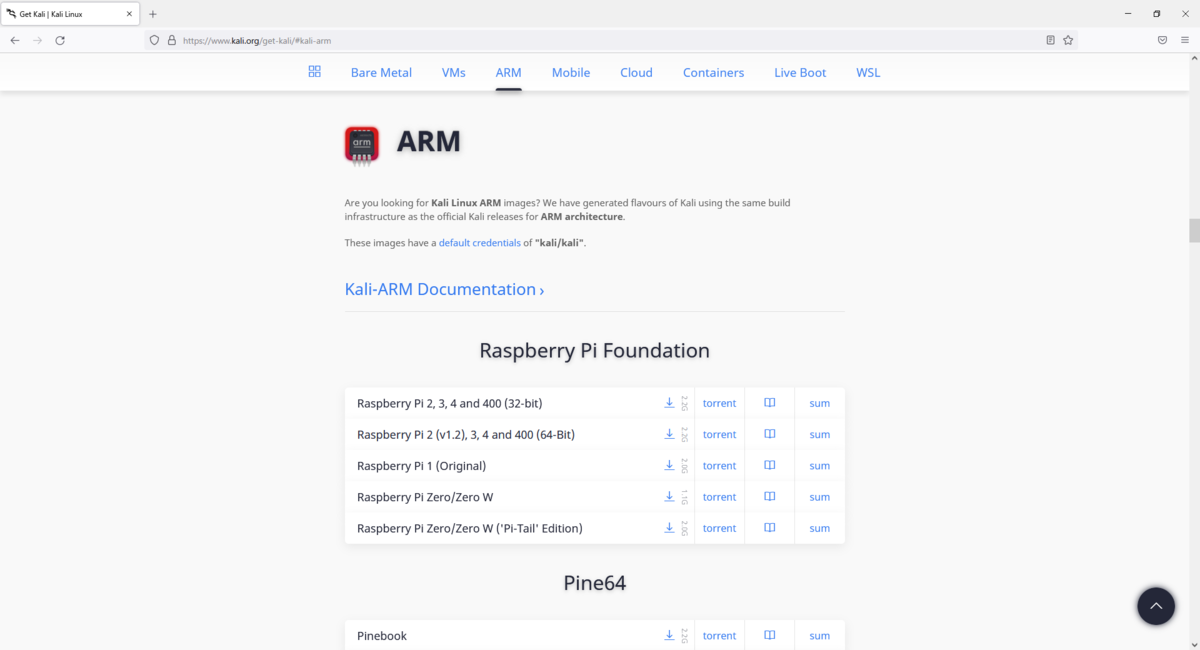The height and width of the screenshot is (650, 1200).
Task: Open Save to Pocket icon
Action: click(1162, 40)
